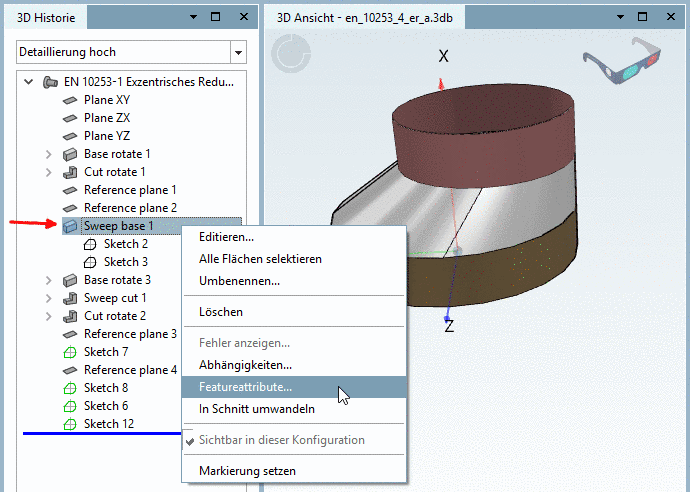Choose Alle Flächen selektieren menu entry
Viewport: 690px width, 492px height.
[x=294, y=259]
